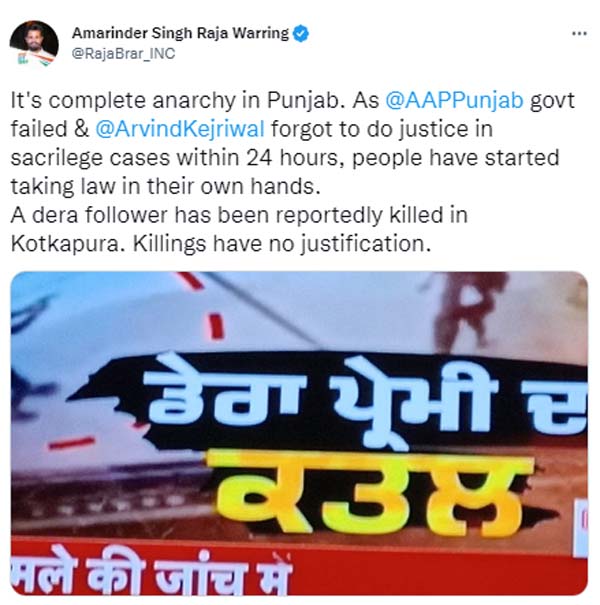Open the @RajaBrar_INC handle
This screenshot has height=605, width=600.
pos(123,54)
